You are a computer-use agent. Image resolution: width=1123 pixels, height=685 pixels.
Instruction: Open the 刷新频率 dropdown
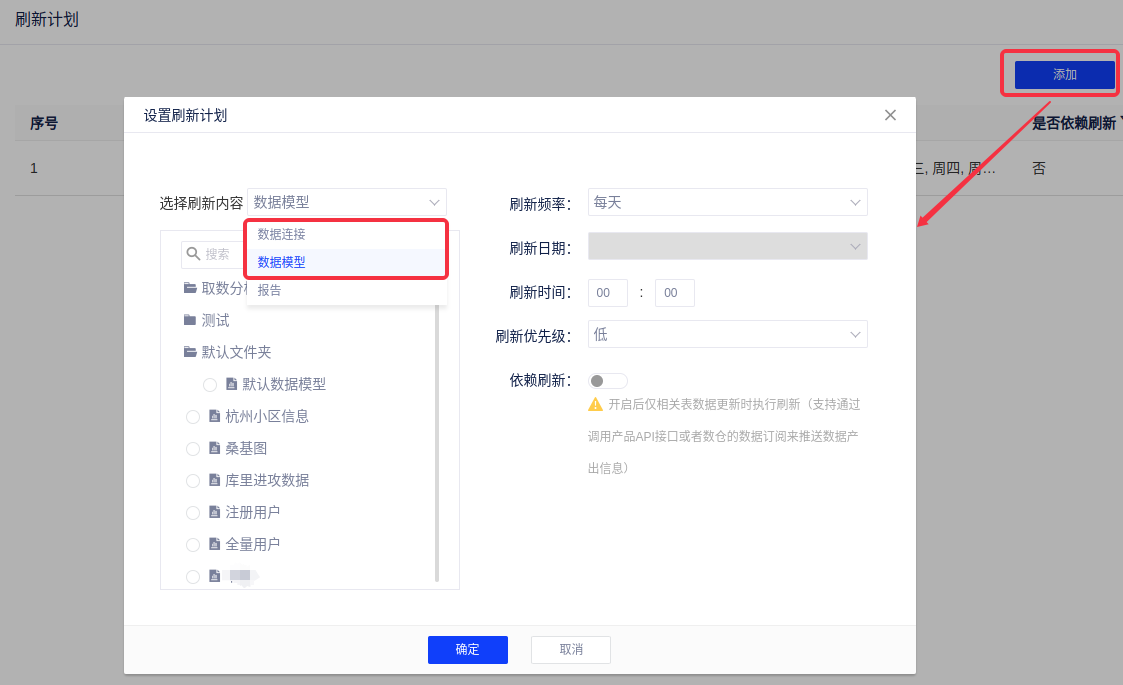(x=727, y=202)
